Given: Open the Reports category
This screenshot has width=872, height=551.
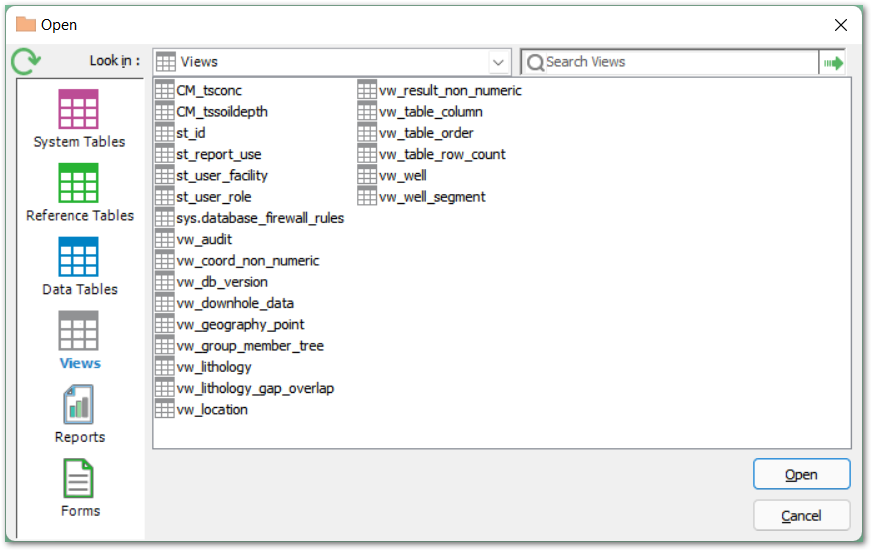Looking at the screenshot, I should 79,414.
